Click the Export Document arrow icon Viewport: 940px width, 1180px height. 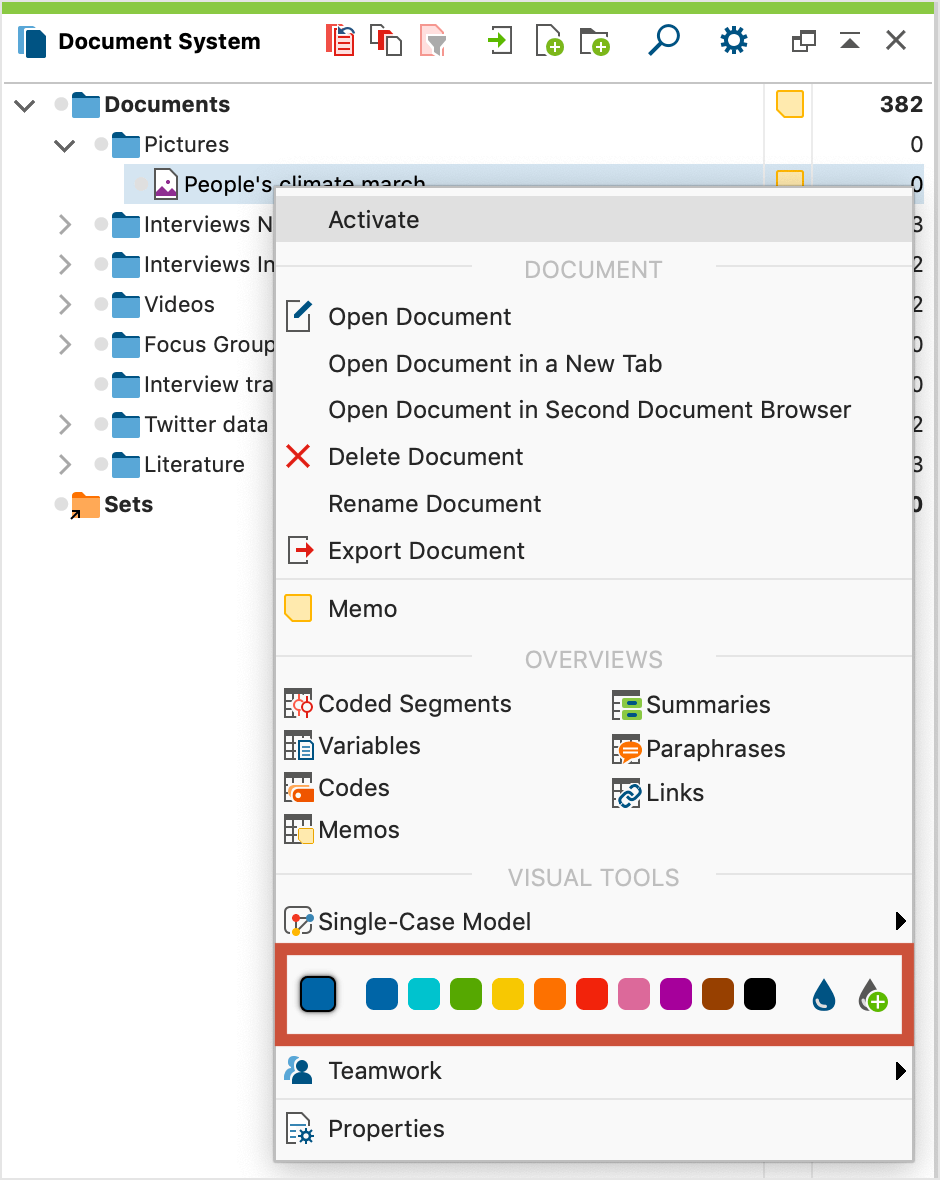pos(300,550)
